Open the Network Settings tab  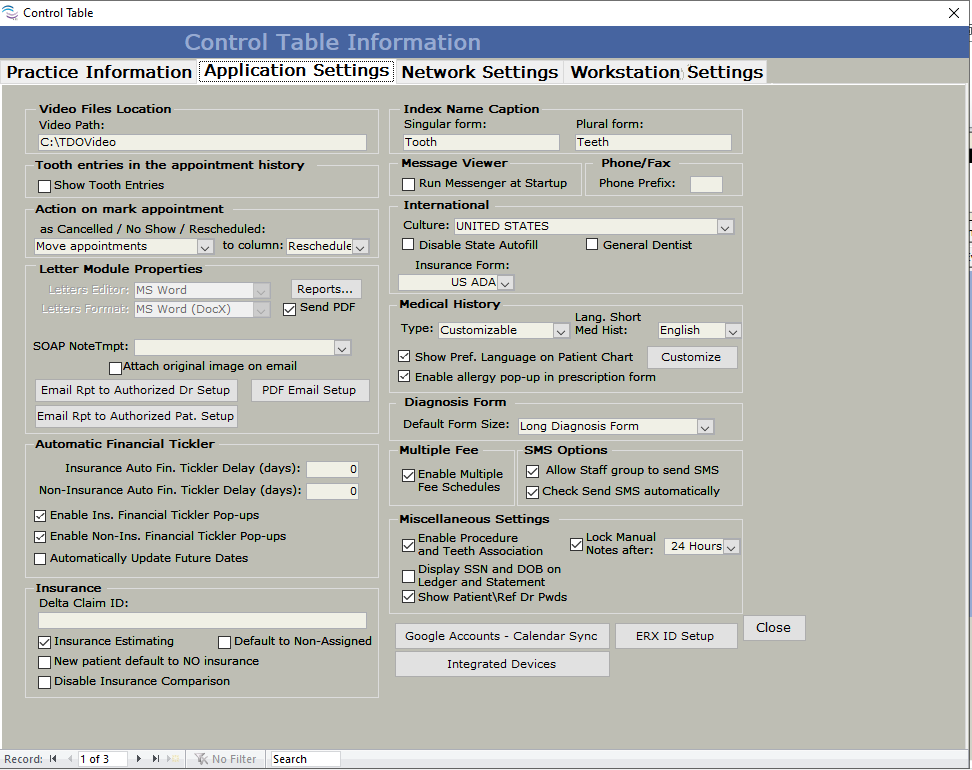click(x=479, y=72)
